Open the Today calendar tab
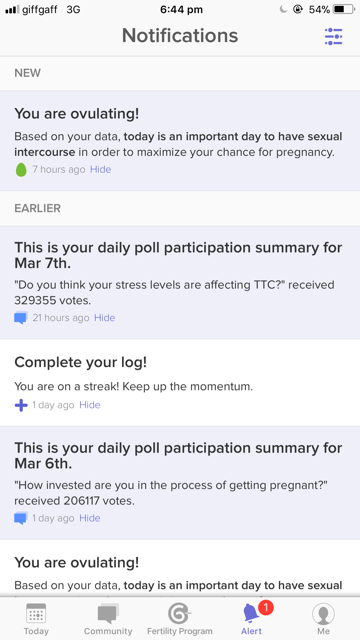The height and width of the screenshot is (640, 360). (x=36, y=619)
